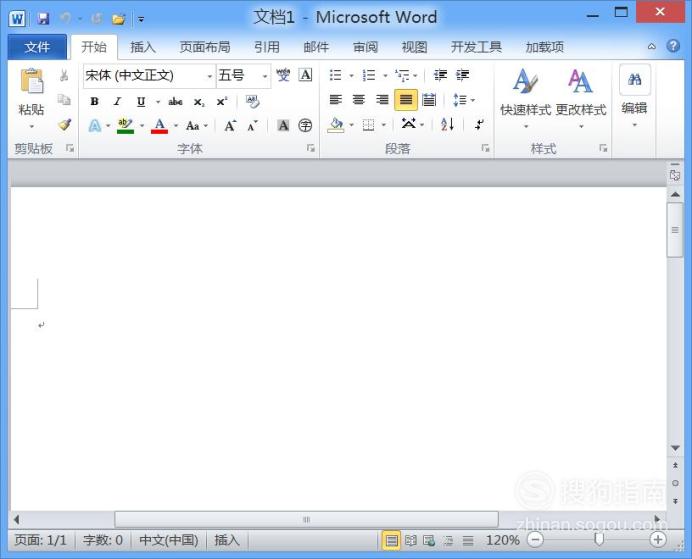Save document via the floppy disk icon
The height and width of the screenshot is (559, 692).
(43, 19)
